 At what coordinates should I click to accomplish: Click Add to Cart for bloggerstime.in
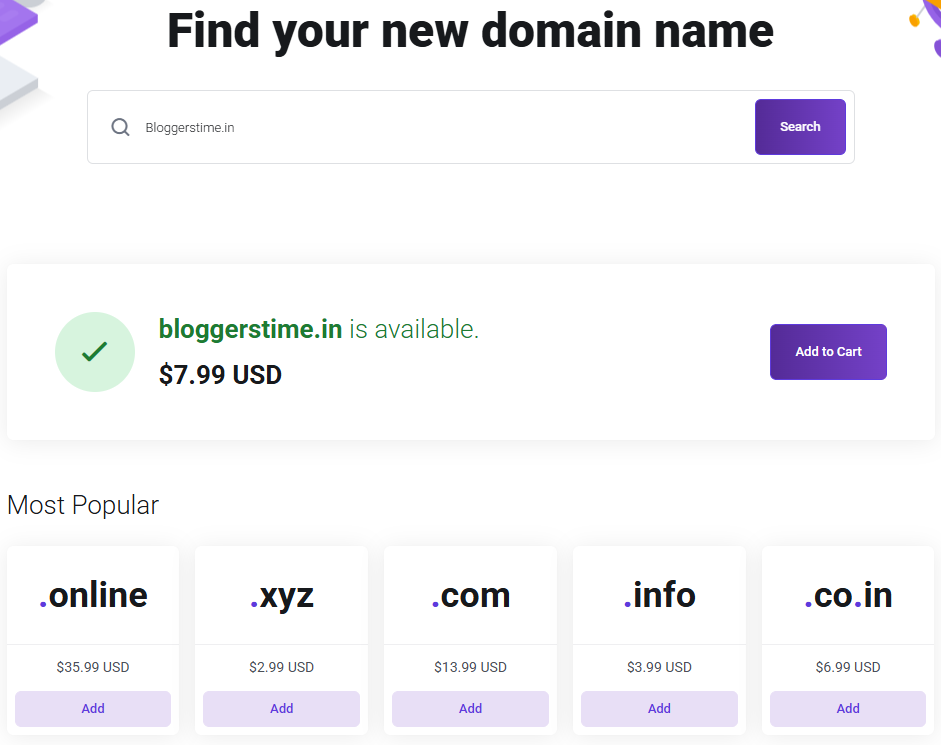pos(828,352)
